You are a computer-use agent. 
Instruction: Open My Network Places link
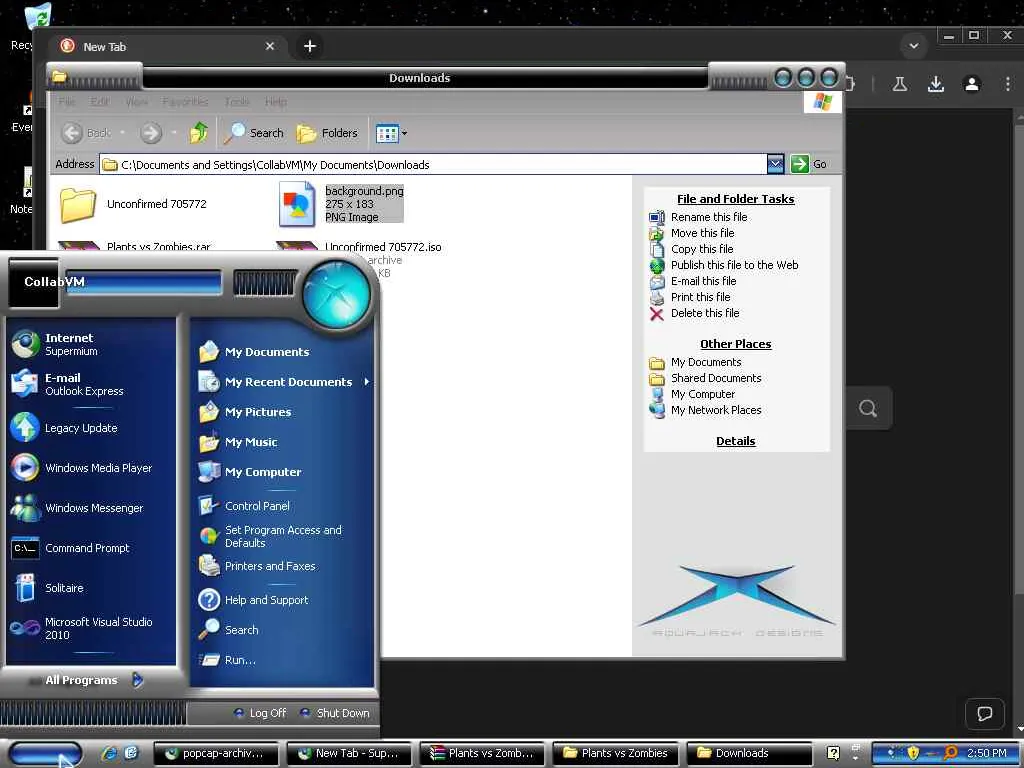pyautogui.click(x=716, y=410)
